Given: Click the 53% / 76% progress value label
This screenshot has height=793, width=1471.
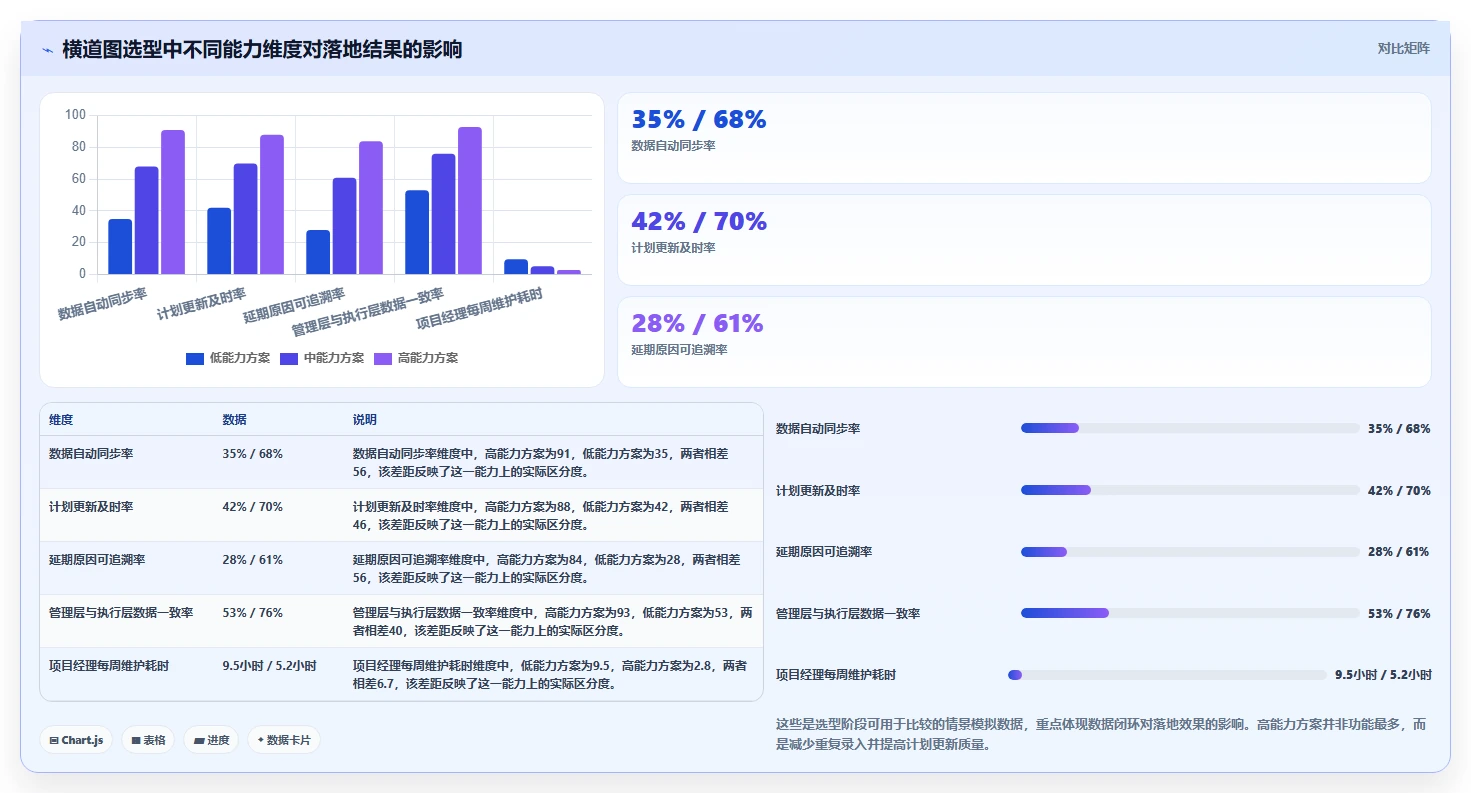Looking at the screenshot, I should pos(1399,614).
